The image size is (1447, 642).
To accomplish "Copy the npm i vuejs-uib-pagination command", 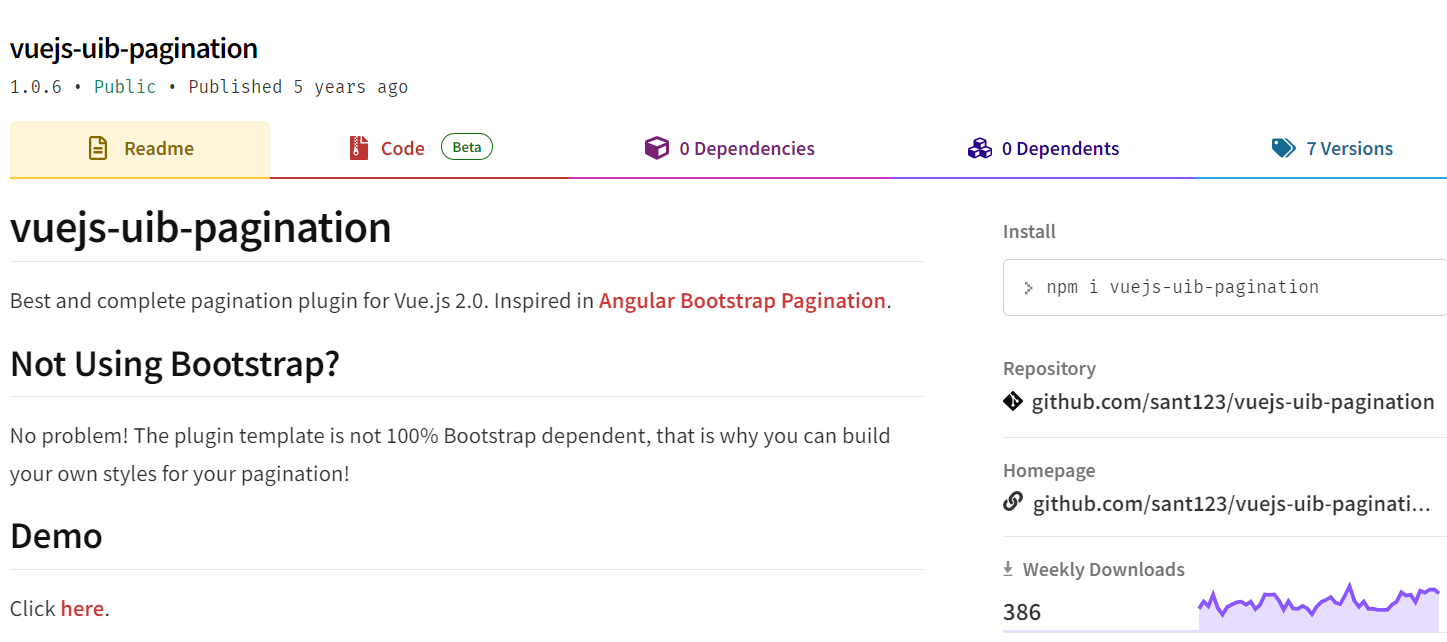I will pyautogui.click(x=1182, y=288).
